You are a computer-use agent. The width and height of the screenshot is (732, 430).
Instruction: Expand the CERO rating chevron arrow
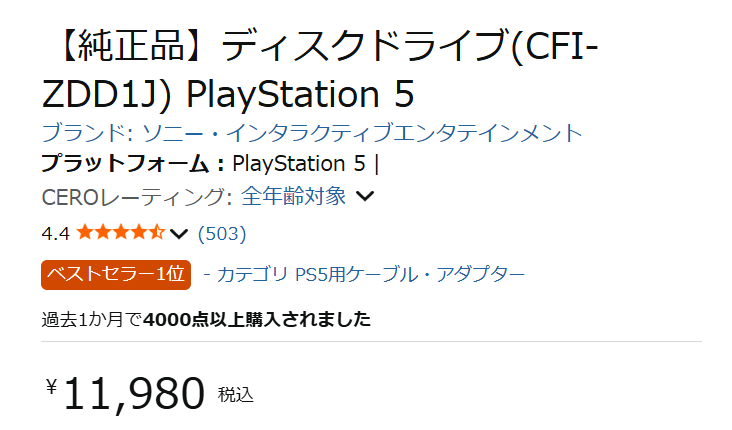[365, 196]
